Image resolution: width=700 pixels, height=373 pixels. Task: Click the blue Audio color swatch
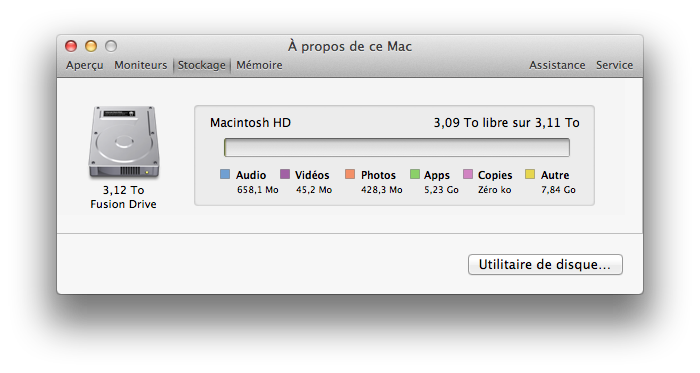click(225, 174)
